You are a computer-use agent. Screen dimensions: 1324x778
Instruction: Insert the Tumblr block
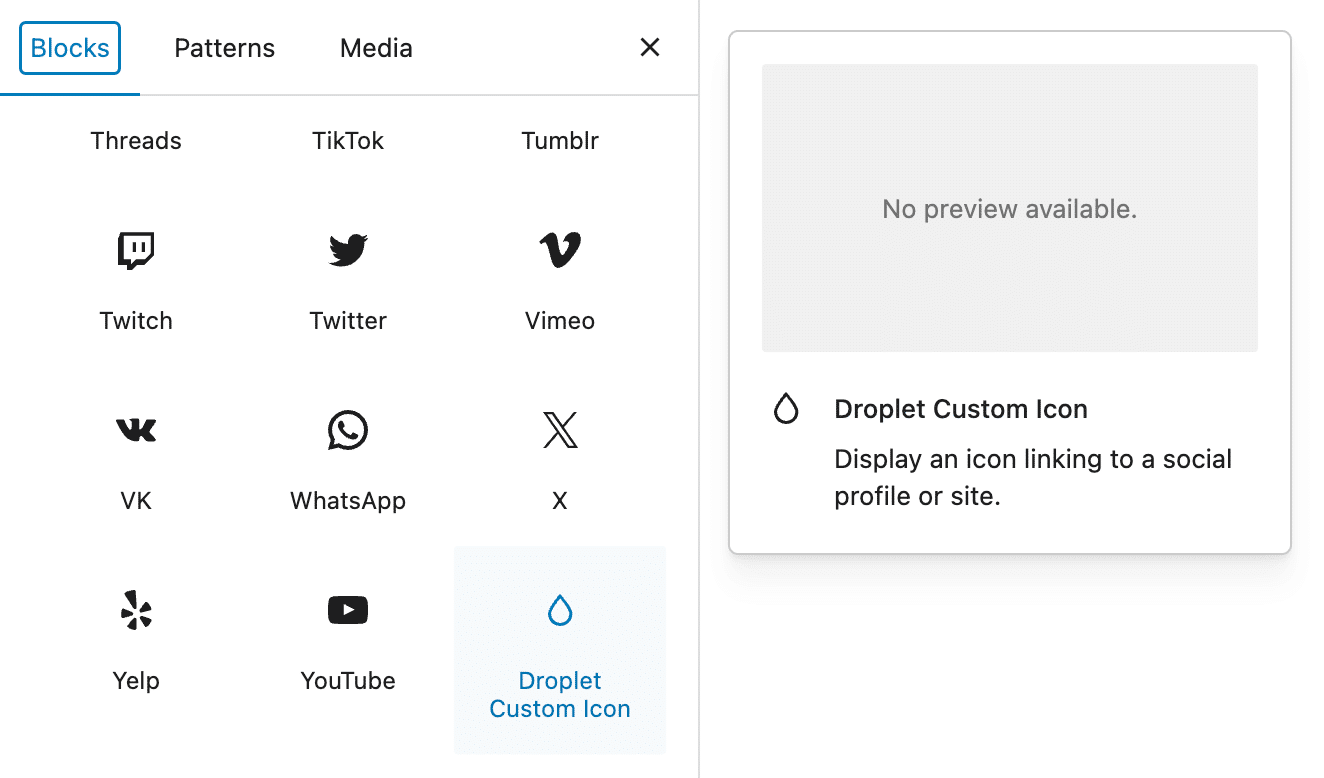click(560, 141)
